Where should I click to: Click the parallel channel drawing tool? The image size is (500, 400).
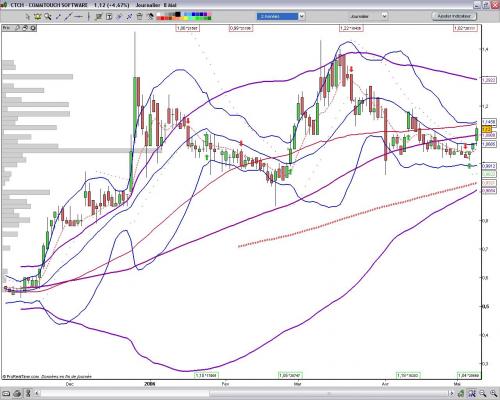(99, 17)
